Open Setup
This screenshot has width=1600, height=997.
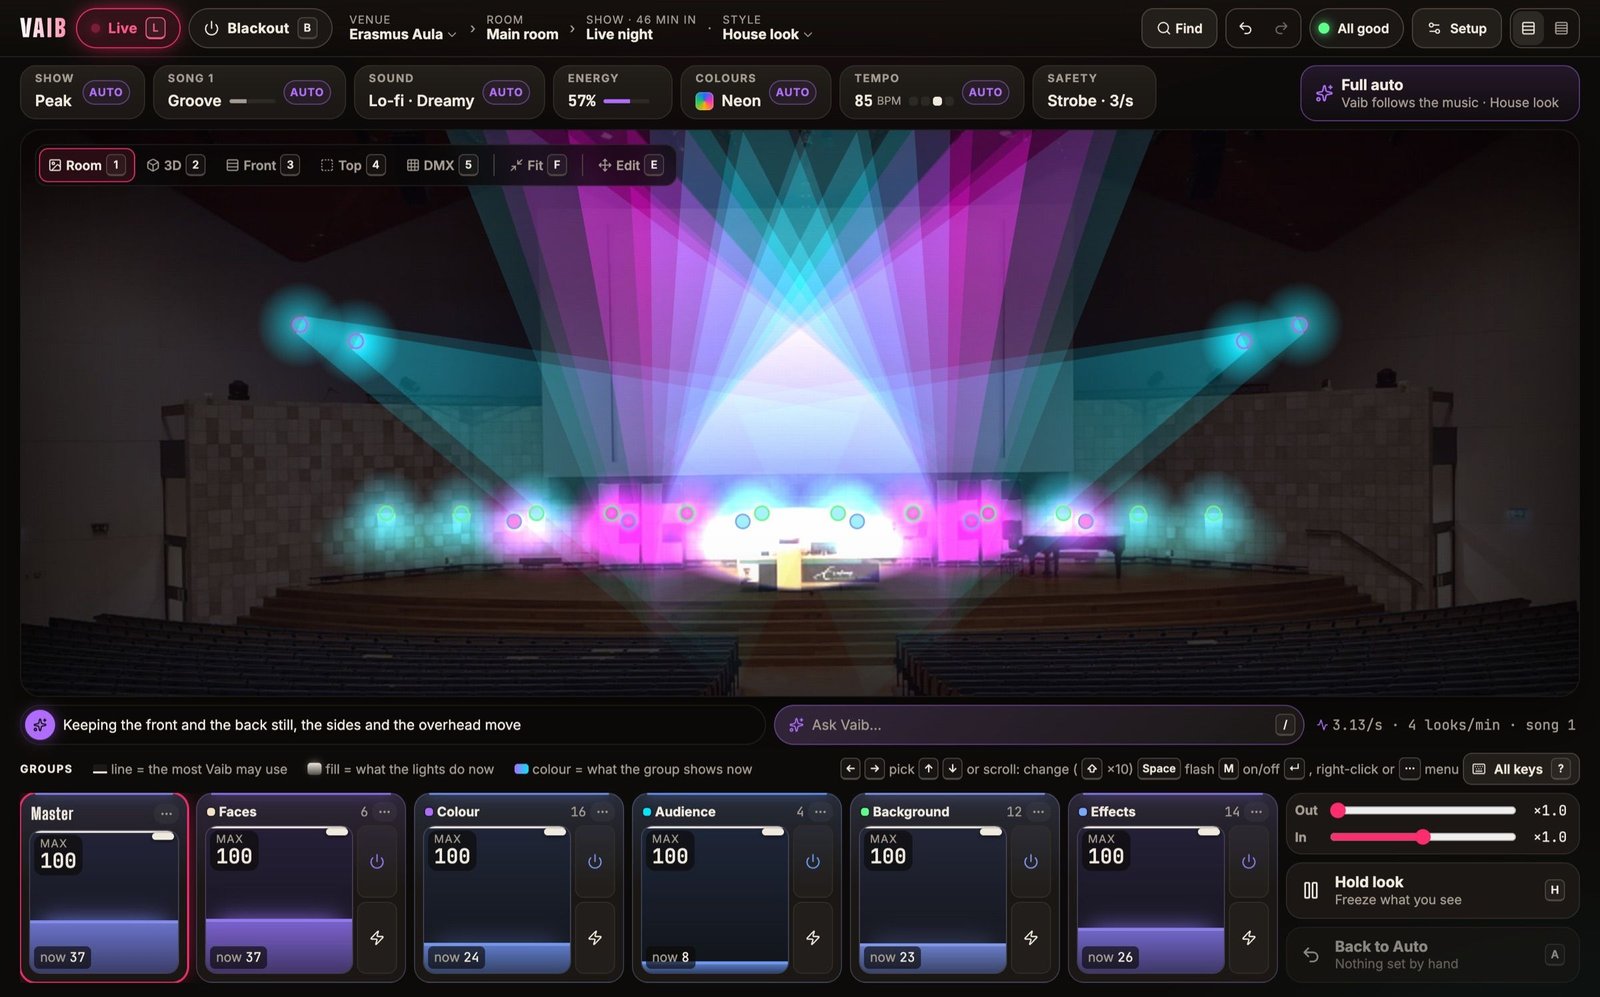(x=1456, y=28)
